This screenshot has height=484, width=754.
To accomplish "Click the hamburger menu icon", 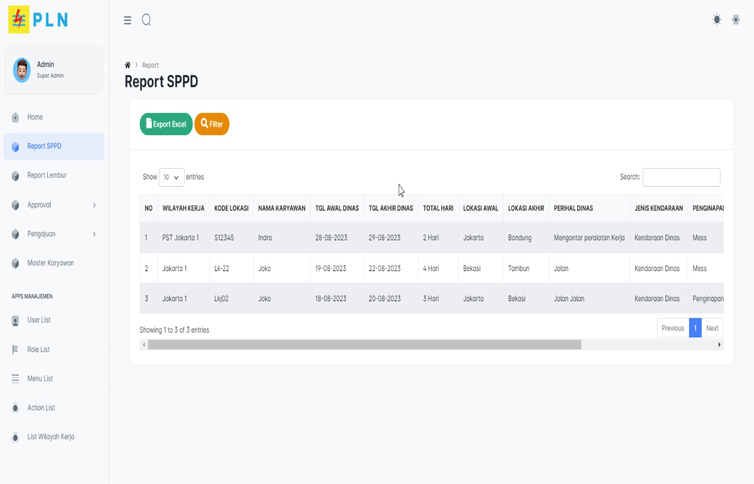I will pyautogui.click(x=127, y=20).
